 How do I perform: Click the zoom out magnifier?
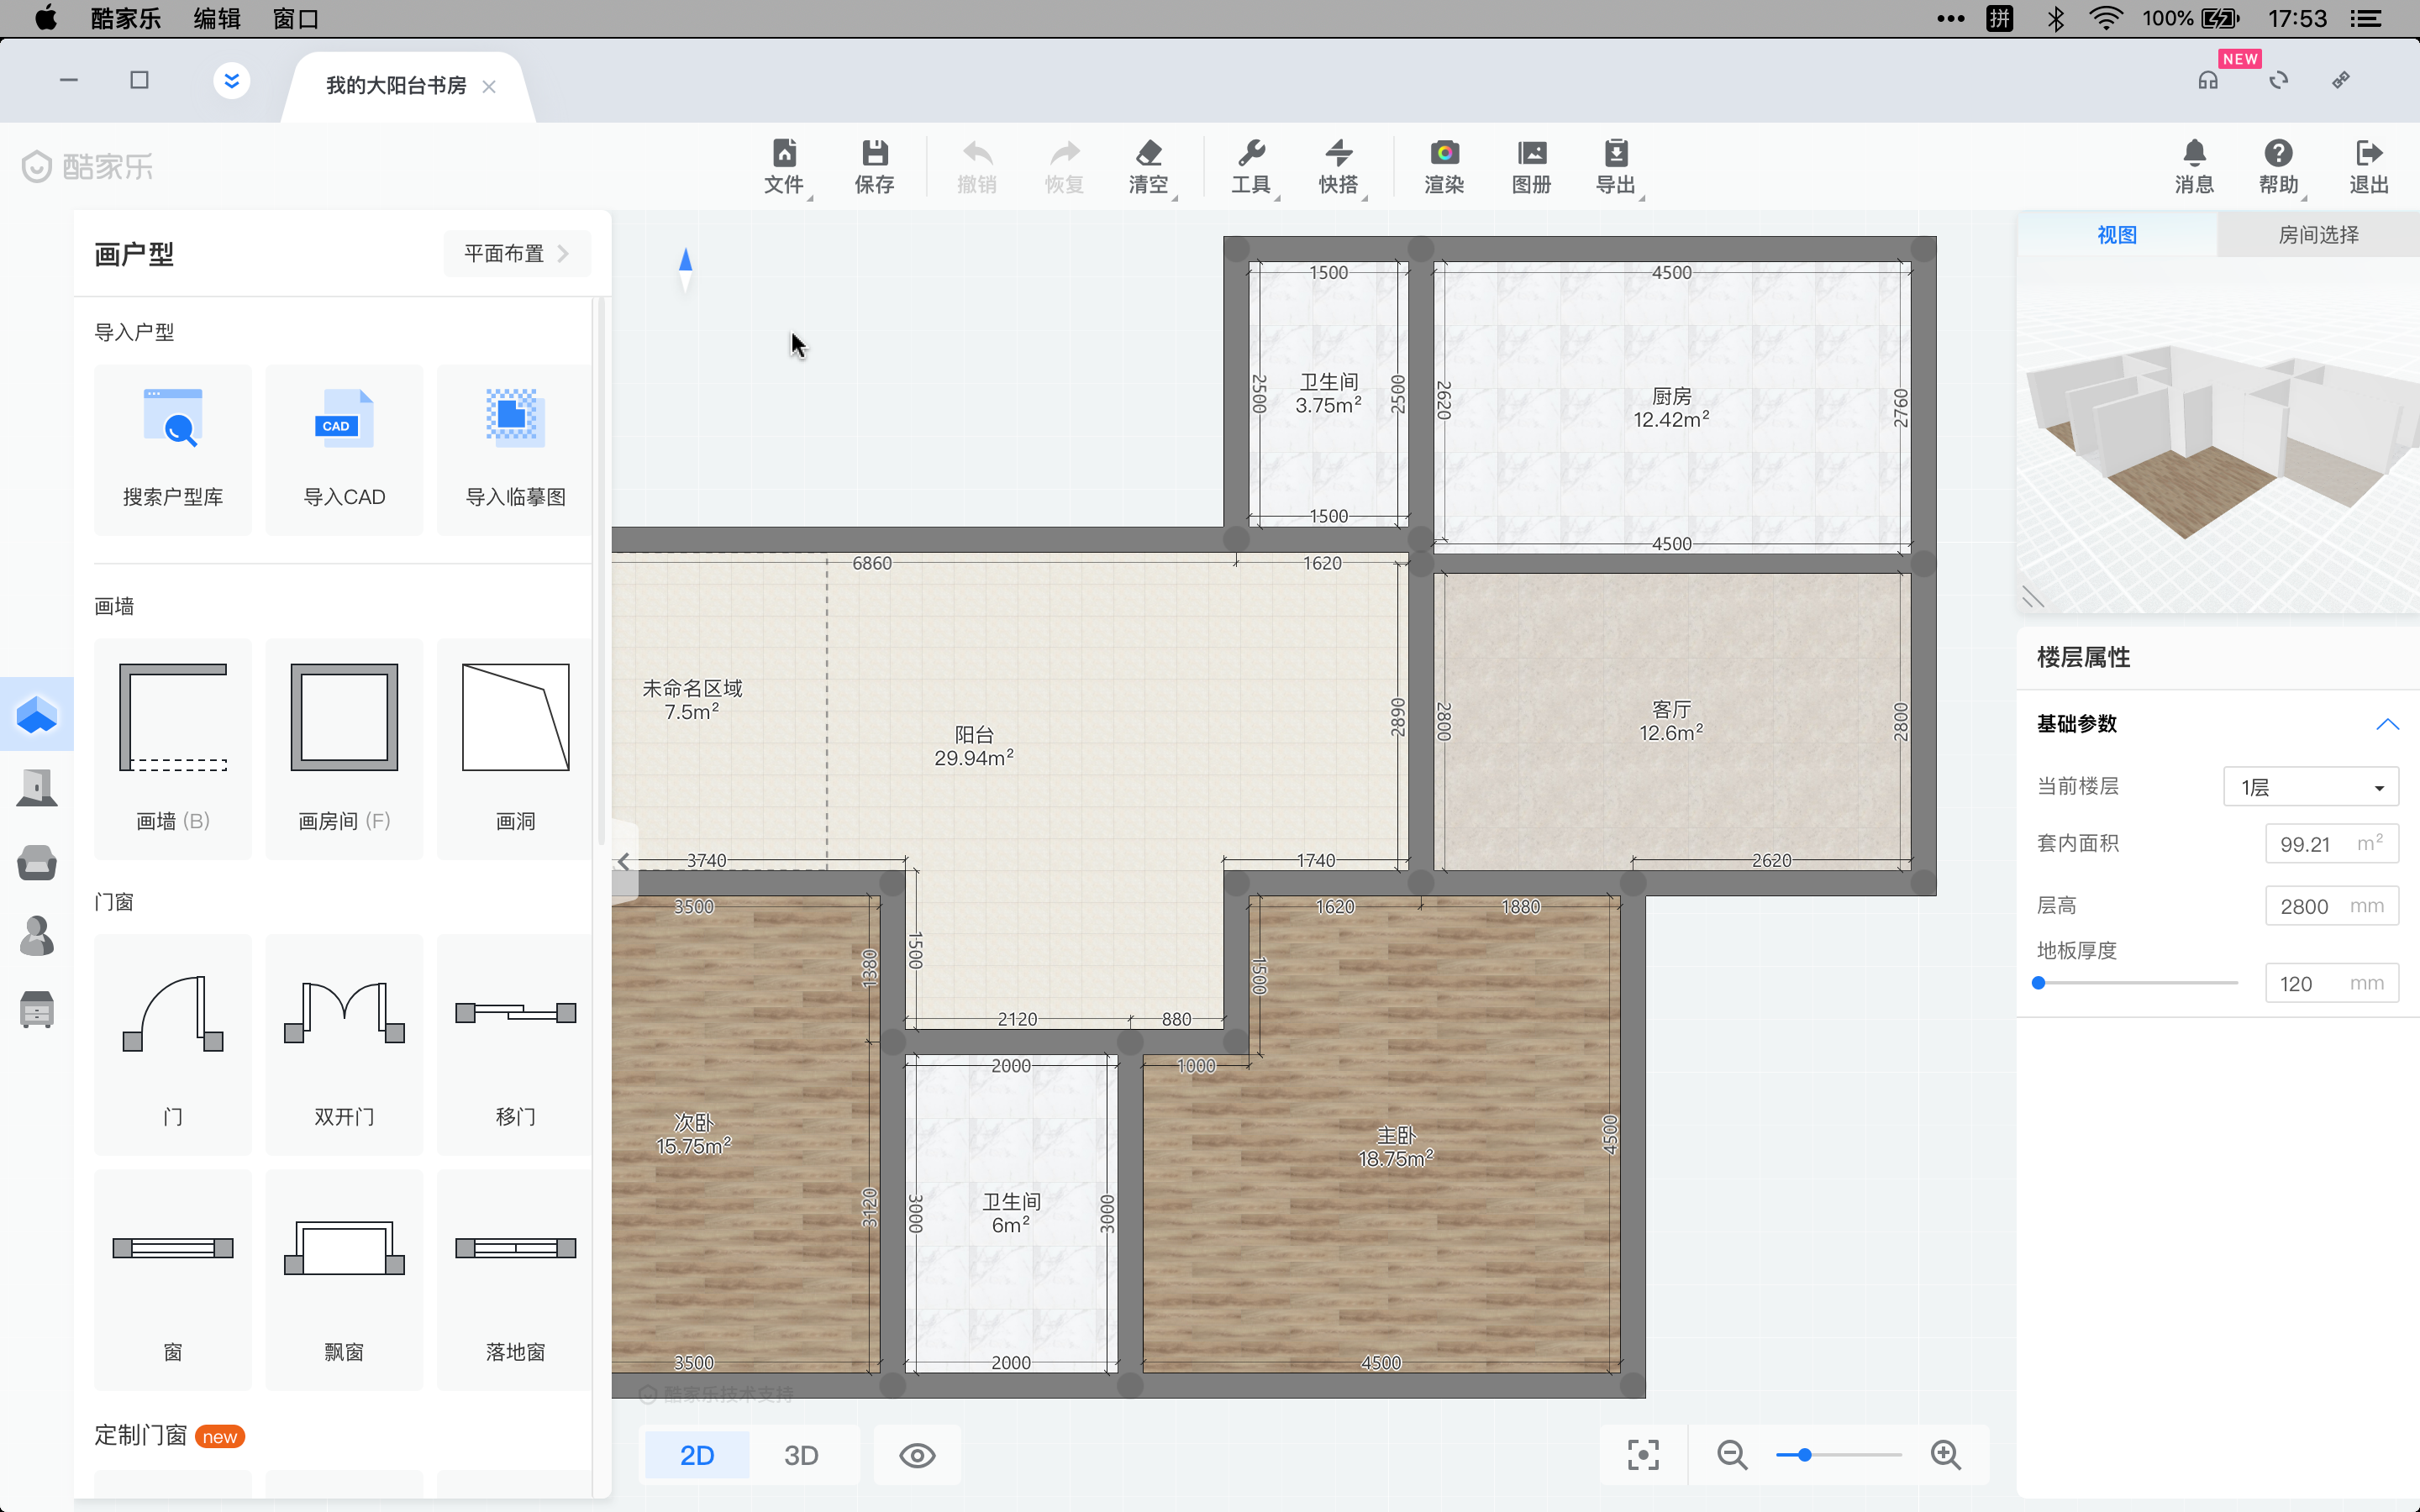pos(1732,1455)
